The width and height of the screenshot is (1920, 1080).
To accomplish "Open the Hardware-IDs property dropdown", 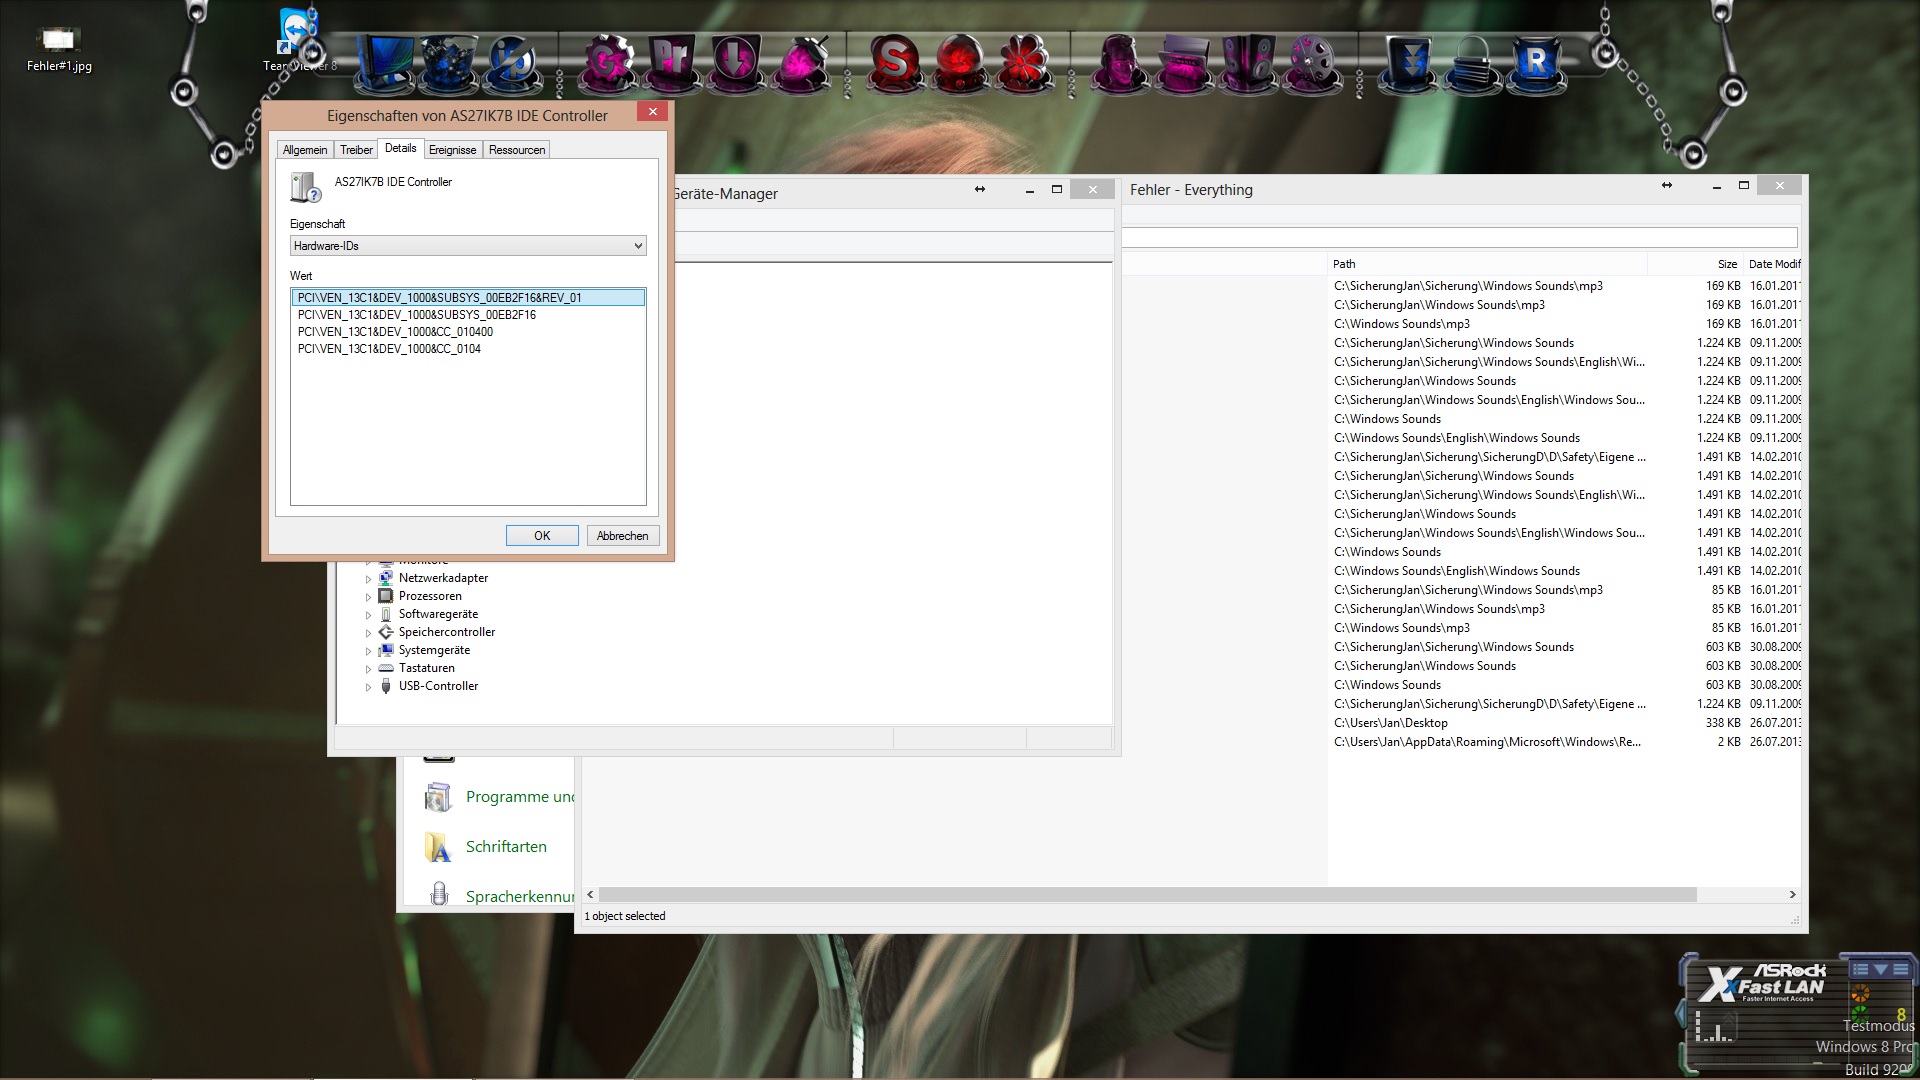I will (x=468, y=246).
